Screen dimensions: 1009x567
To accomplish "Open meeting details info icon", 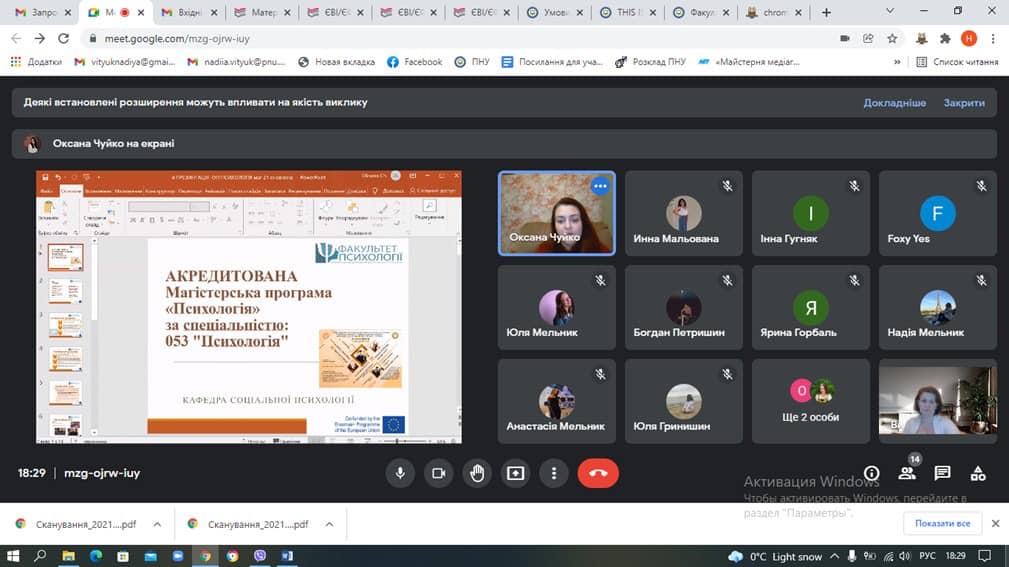I will point(872,473).
